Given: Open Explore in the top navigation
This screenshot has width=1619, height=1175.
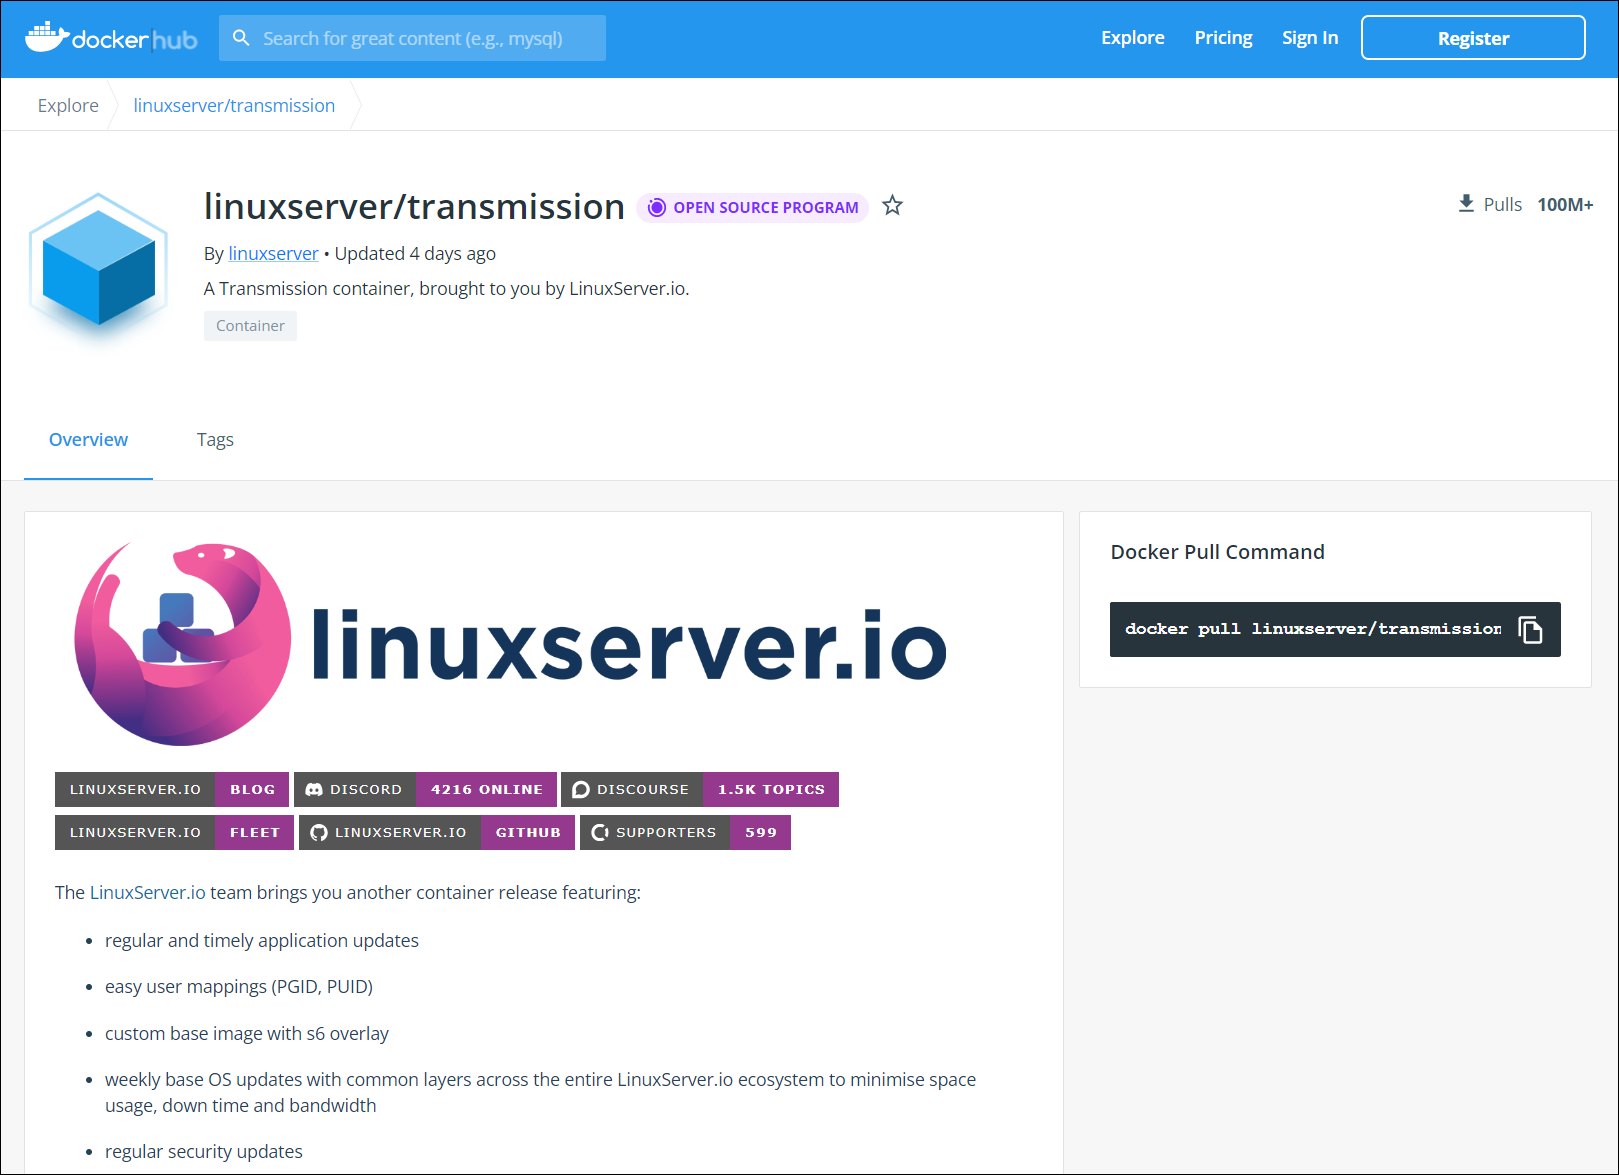Looking at the screenshot, I should coord(1133,38).
